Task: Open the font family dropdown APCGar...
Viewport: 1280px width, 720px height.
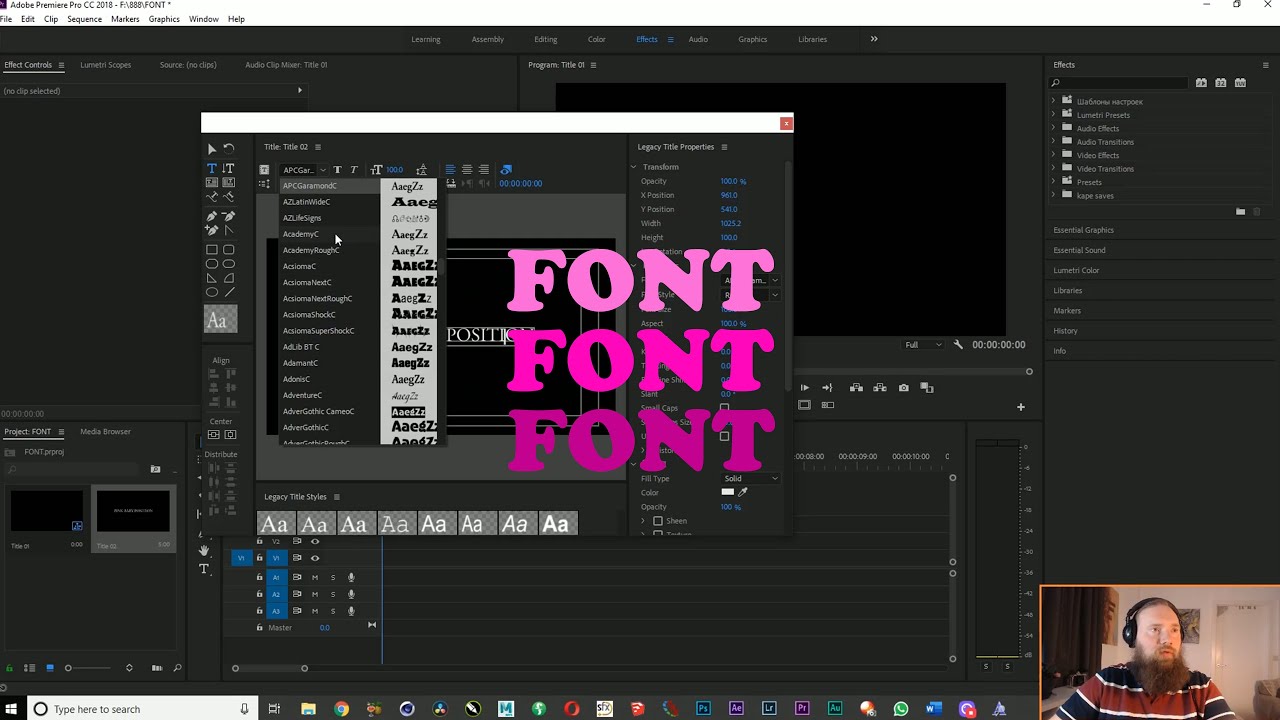Action: (303, 170)
